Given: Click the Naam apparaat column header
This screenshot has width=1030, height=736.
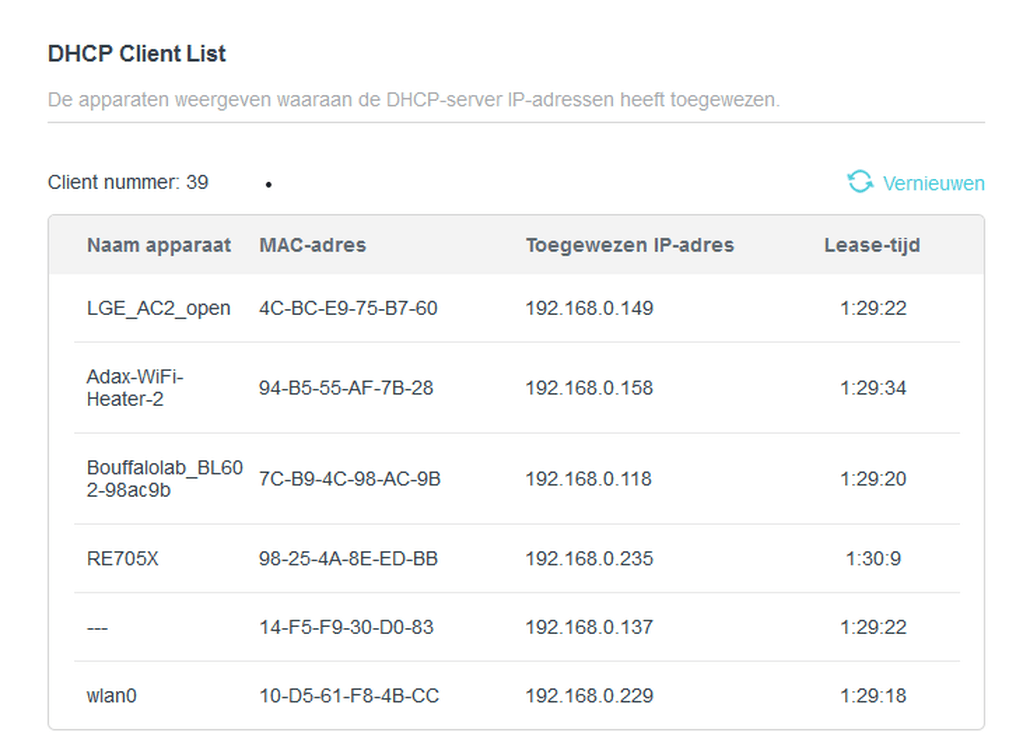Looking at the screenshot, I should tap(158, 245).
